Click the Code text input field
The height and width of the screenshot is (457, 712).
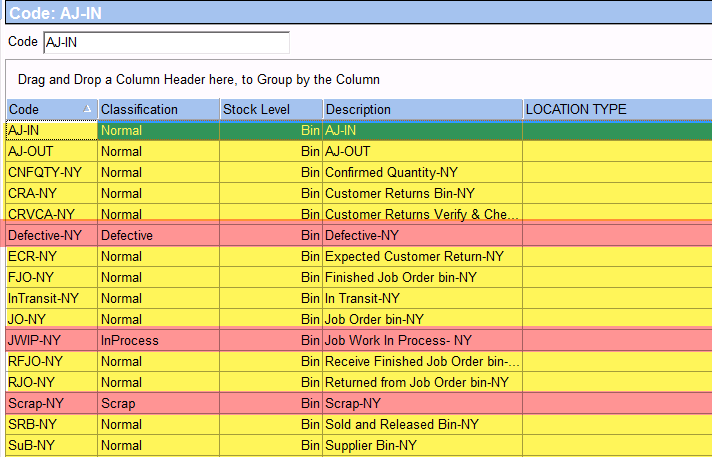(x=166, y=42)
